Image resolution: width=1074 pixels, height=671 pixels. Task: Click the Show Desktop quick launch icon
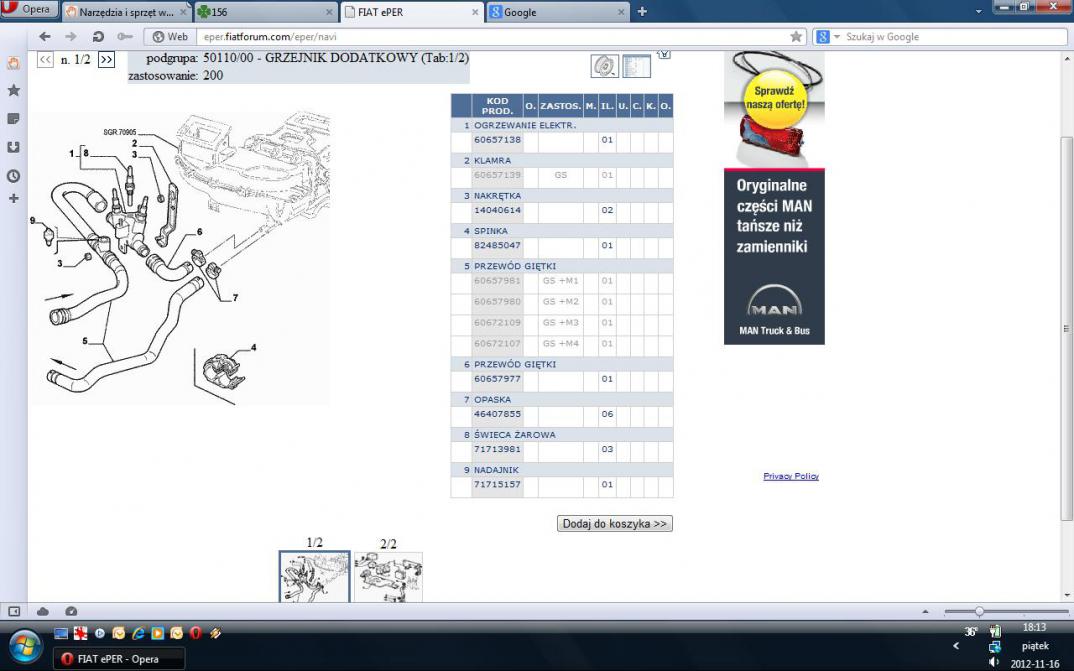[x=61, y=633]
